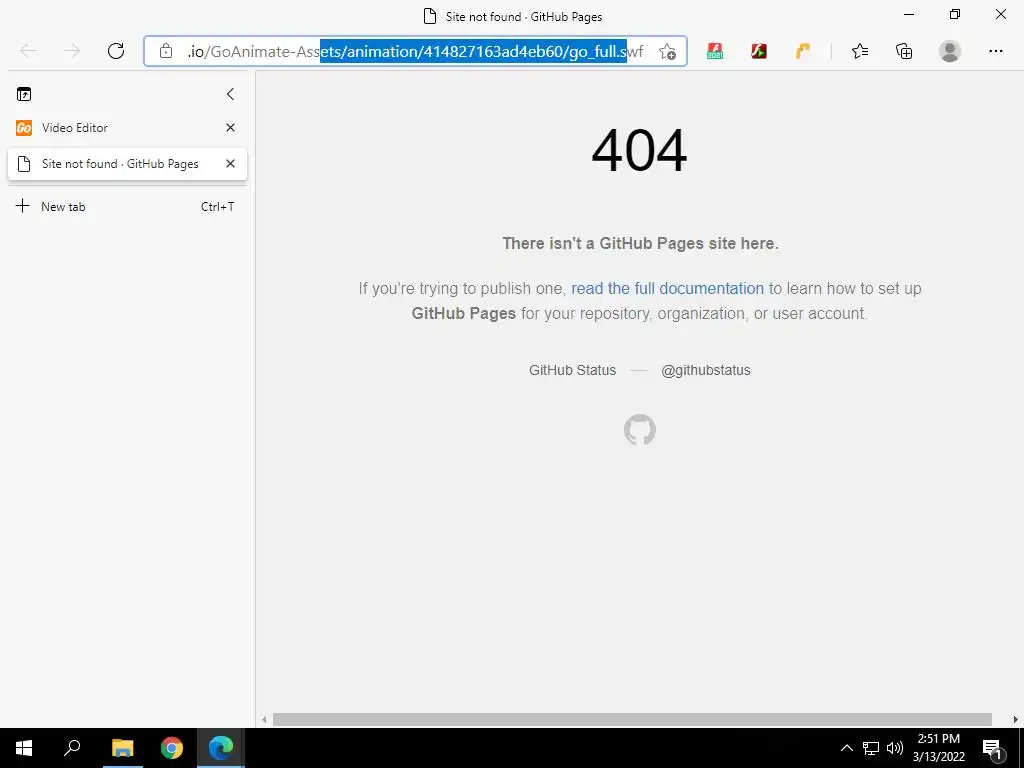View site info via the lock icon
Viewport: 1024px width, 768px height.
(x=166, y=51)
